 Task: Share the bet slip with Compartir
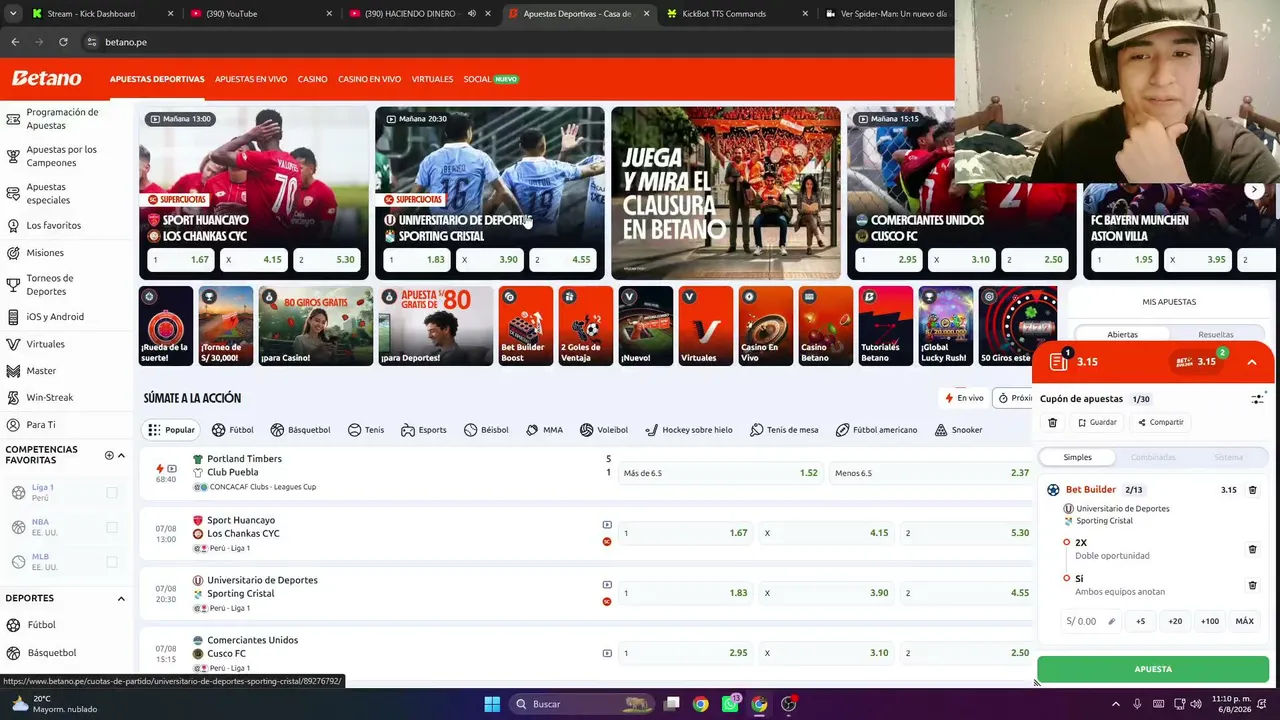pyautogui.click(x=1160, y=423)
